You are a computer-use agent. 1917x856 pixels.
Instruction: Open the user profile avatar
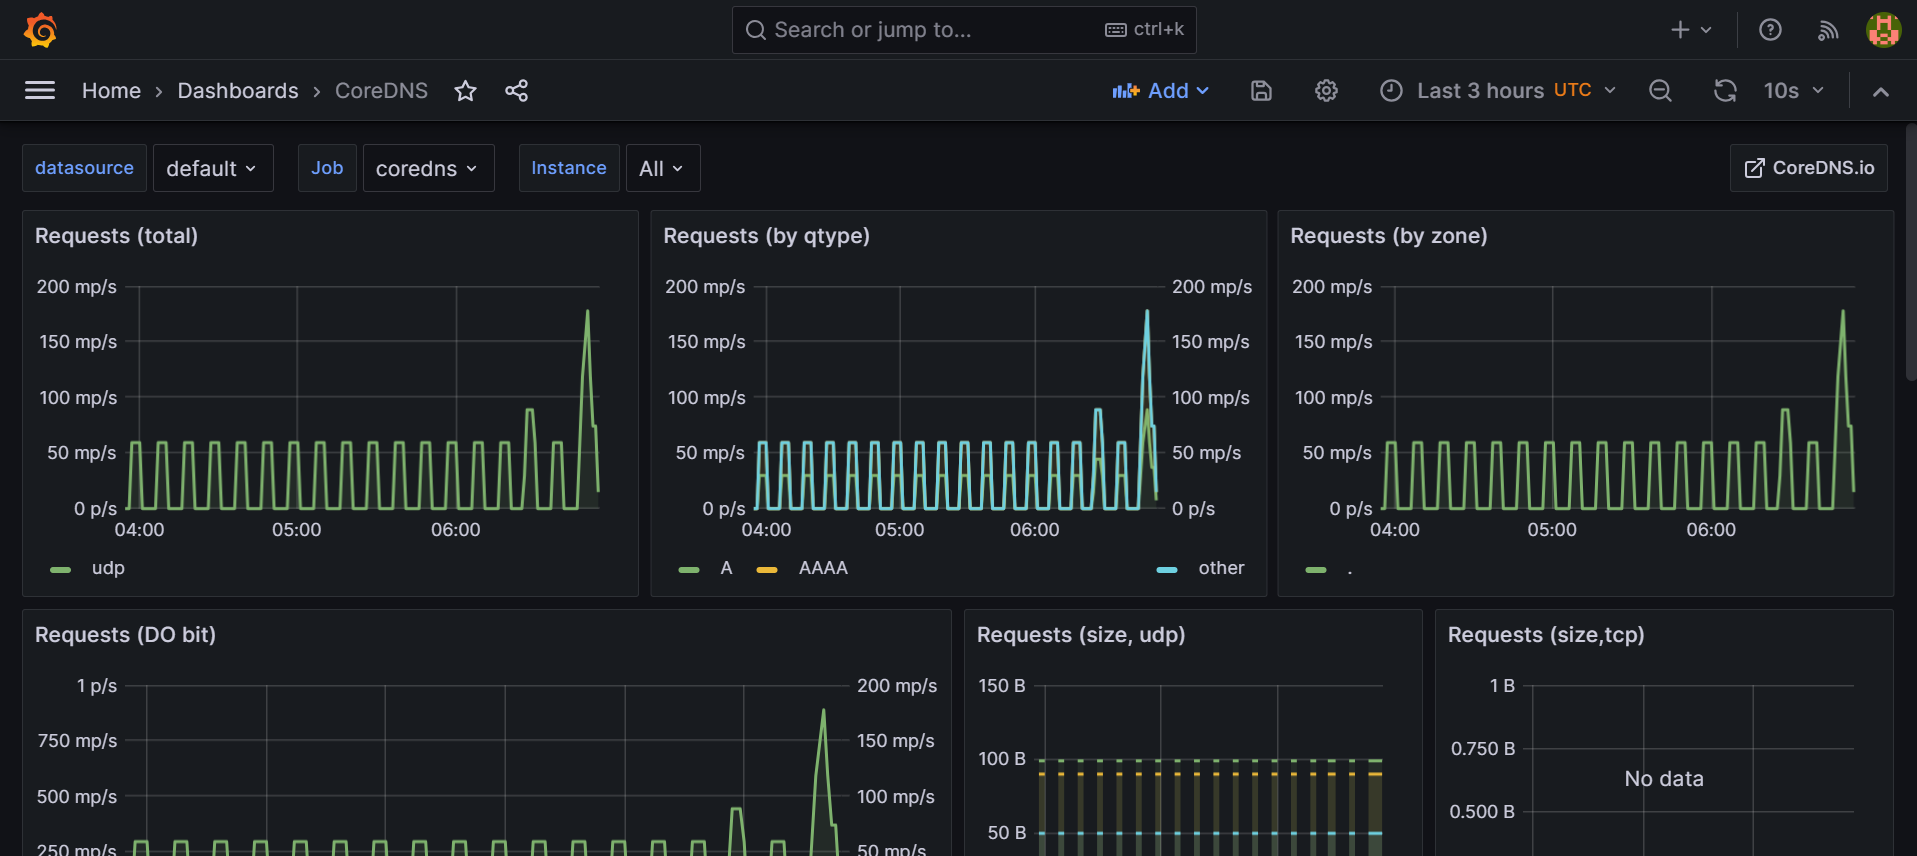tap(1884, 30)
